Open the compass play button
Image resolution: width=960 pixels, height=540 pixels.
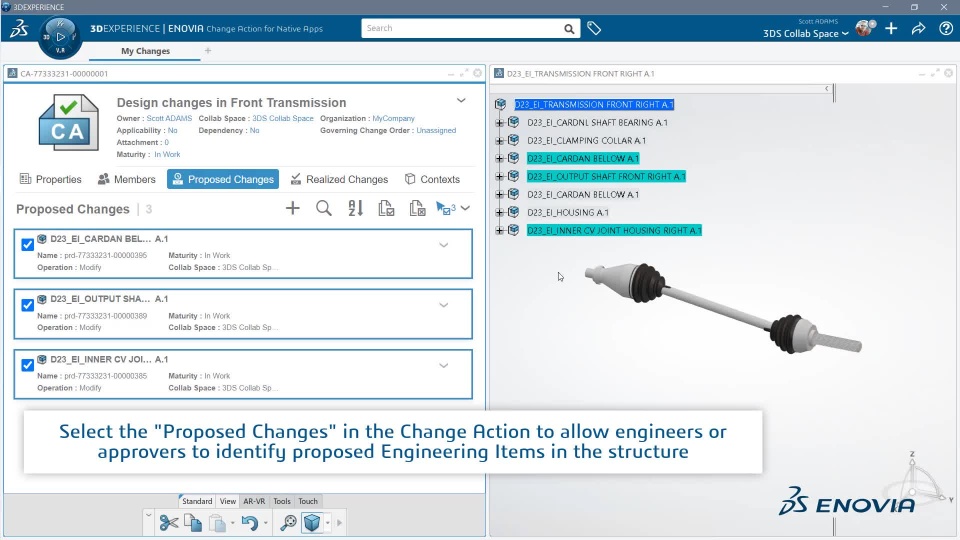pyautogui.click(x=60, y=37)
